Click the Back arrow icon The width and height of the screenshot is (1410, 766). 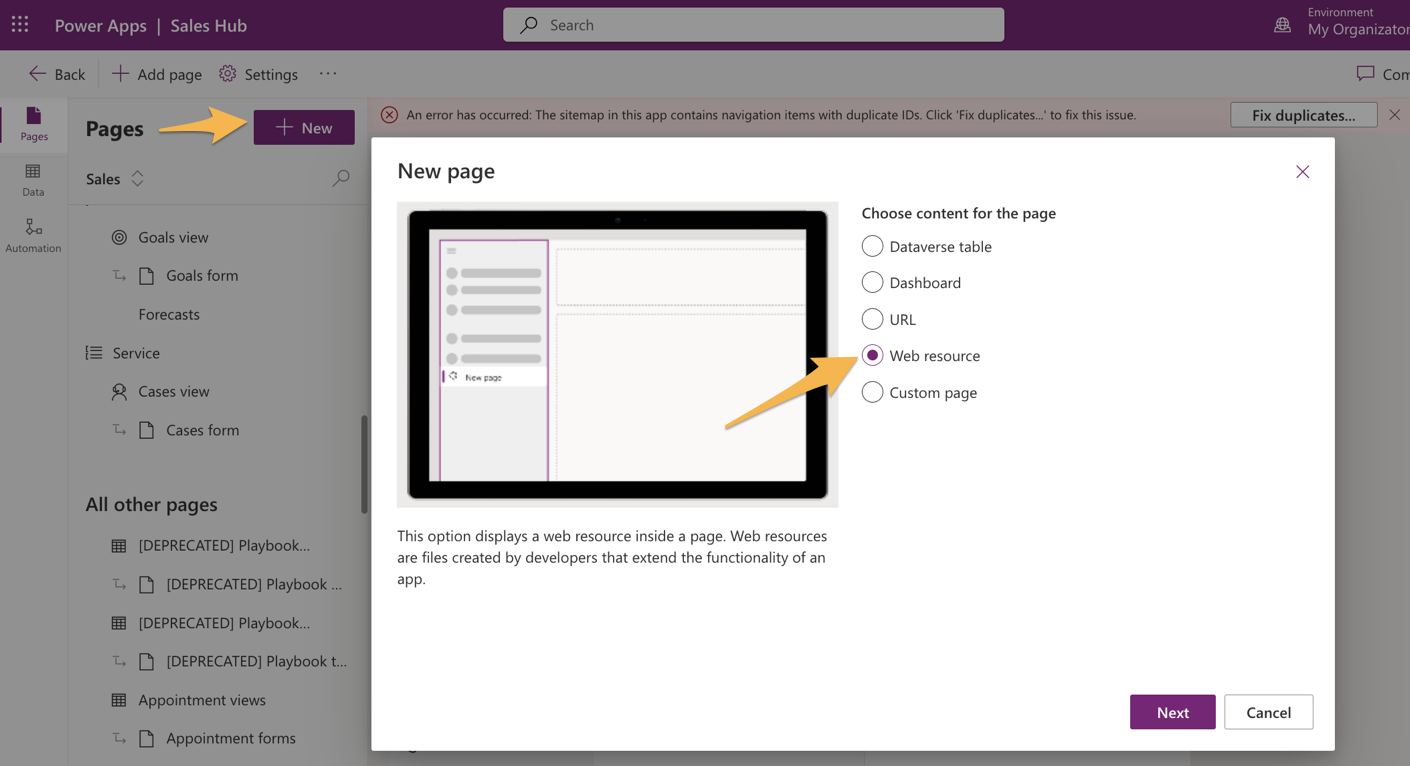click(x=37, y=74)
